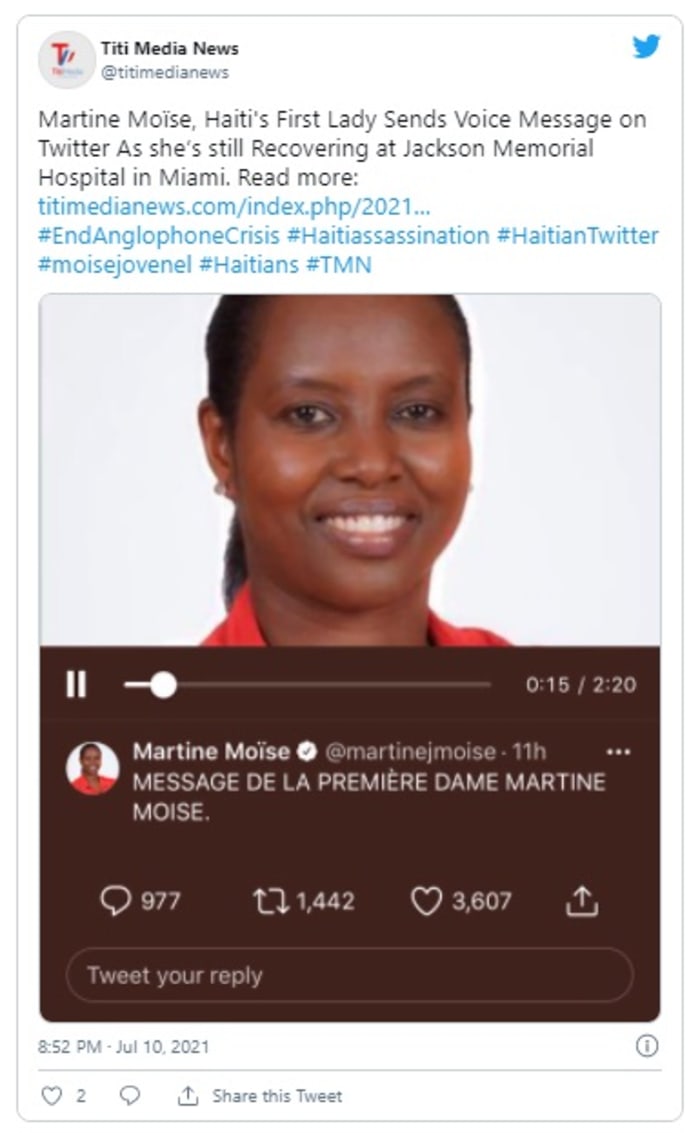Click the reply bubble icon showing 977
700x1133 pixels.
116,901
